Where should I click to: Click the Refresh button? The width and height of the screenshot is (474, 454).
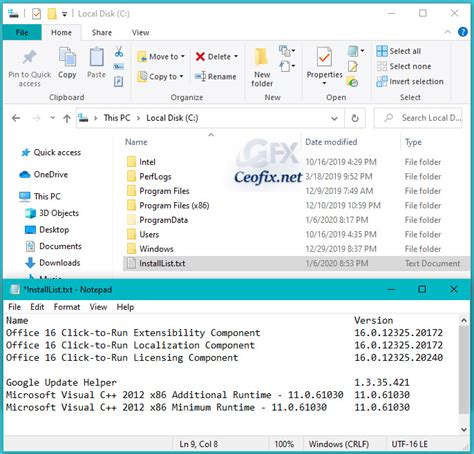355,118
